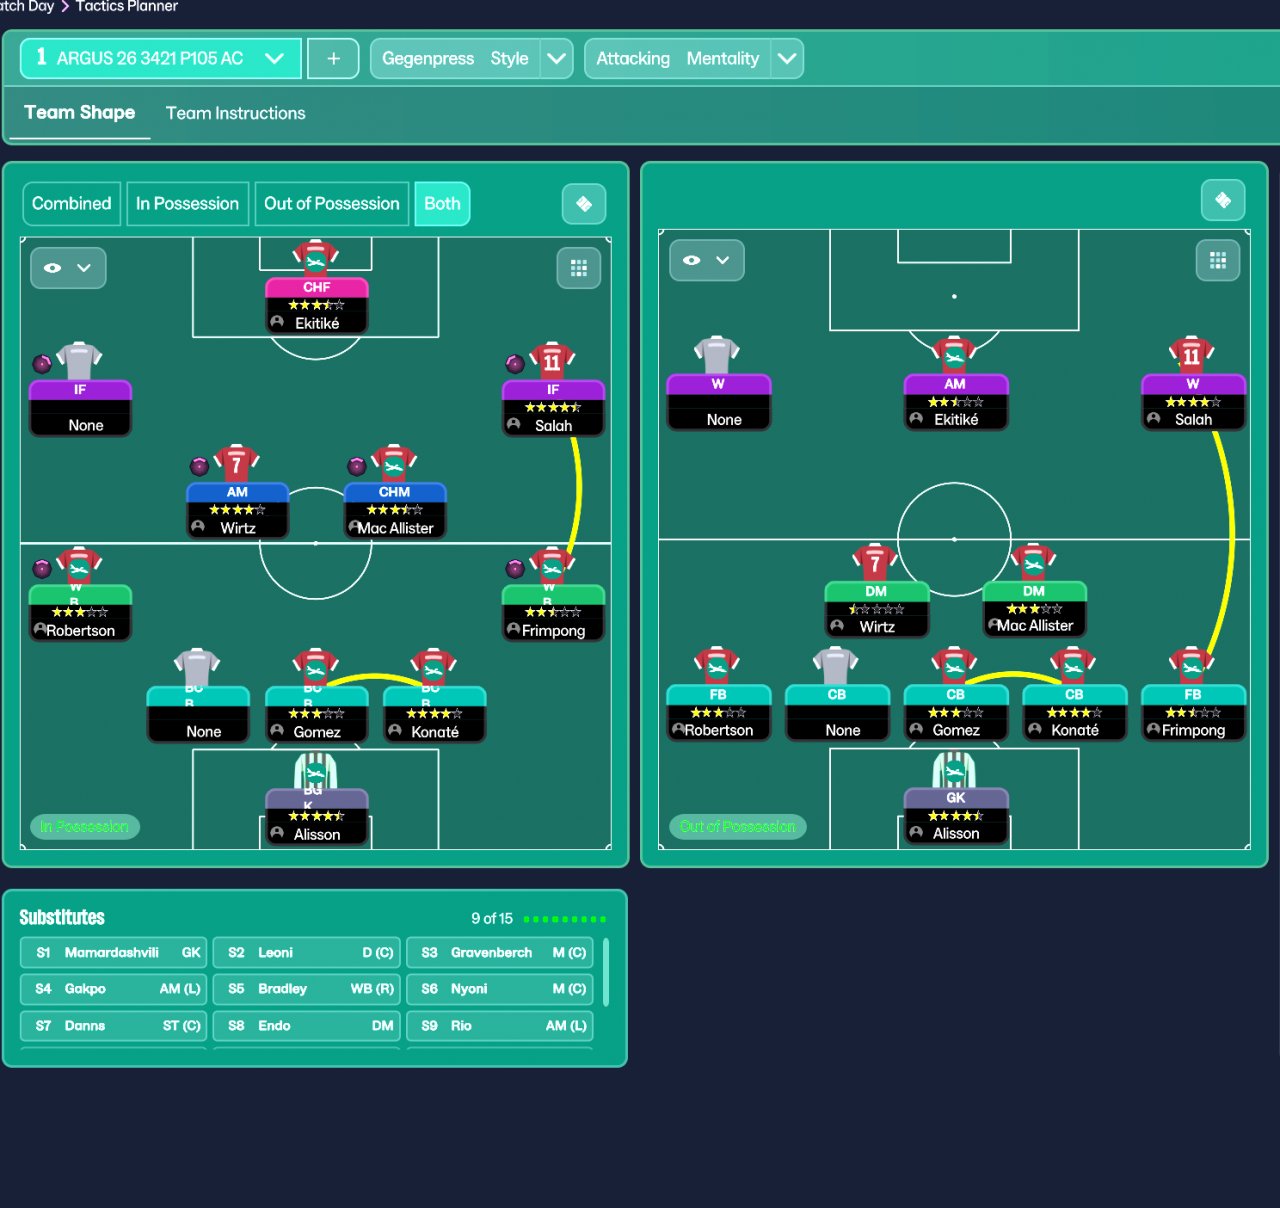Switch to the Team Instructions tab
This screenshot has width=1280, height=1208.
(x=236, y=114)
